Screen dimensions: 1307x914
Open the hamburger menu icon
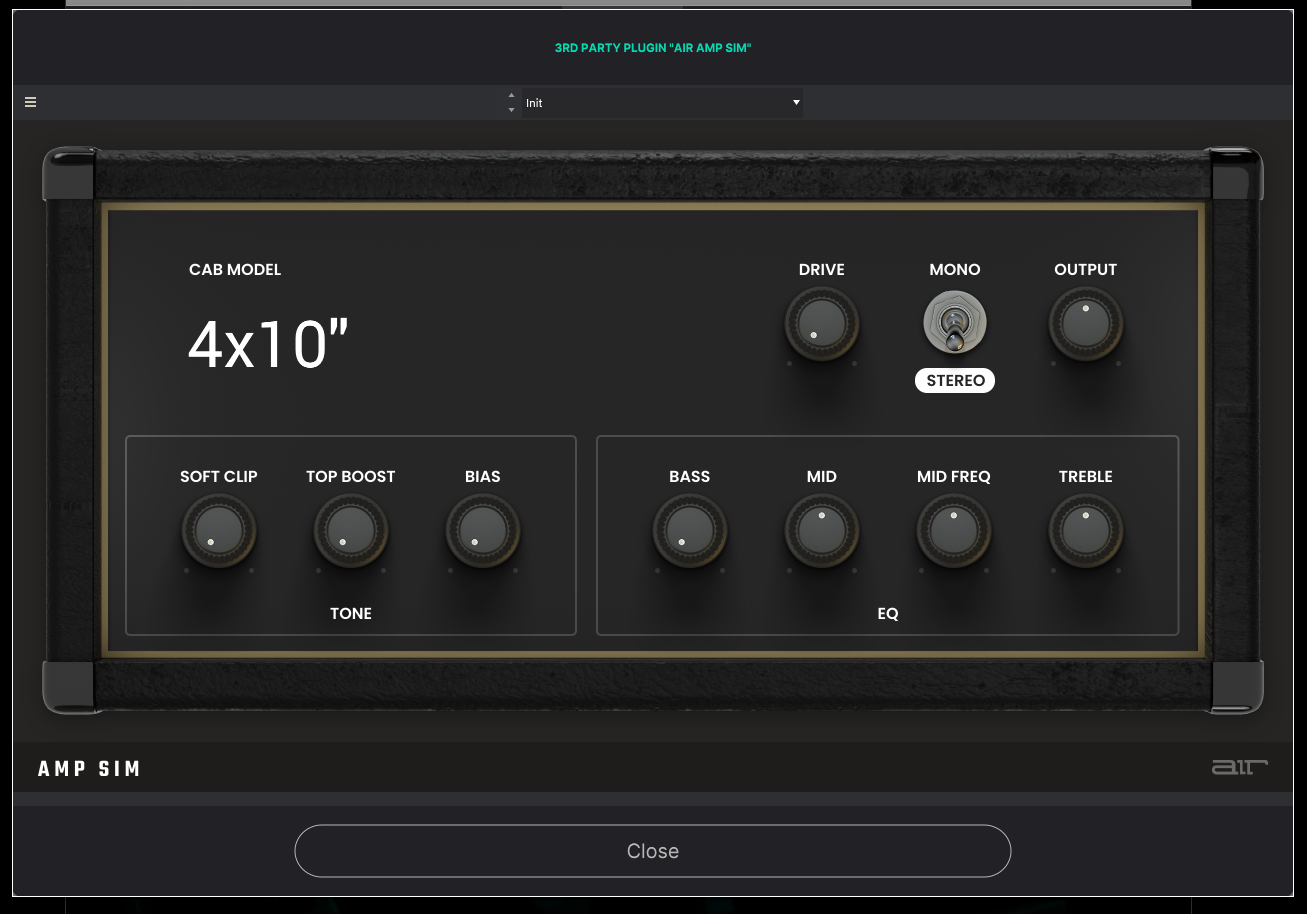click(31, 102)
